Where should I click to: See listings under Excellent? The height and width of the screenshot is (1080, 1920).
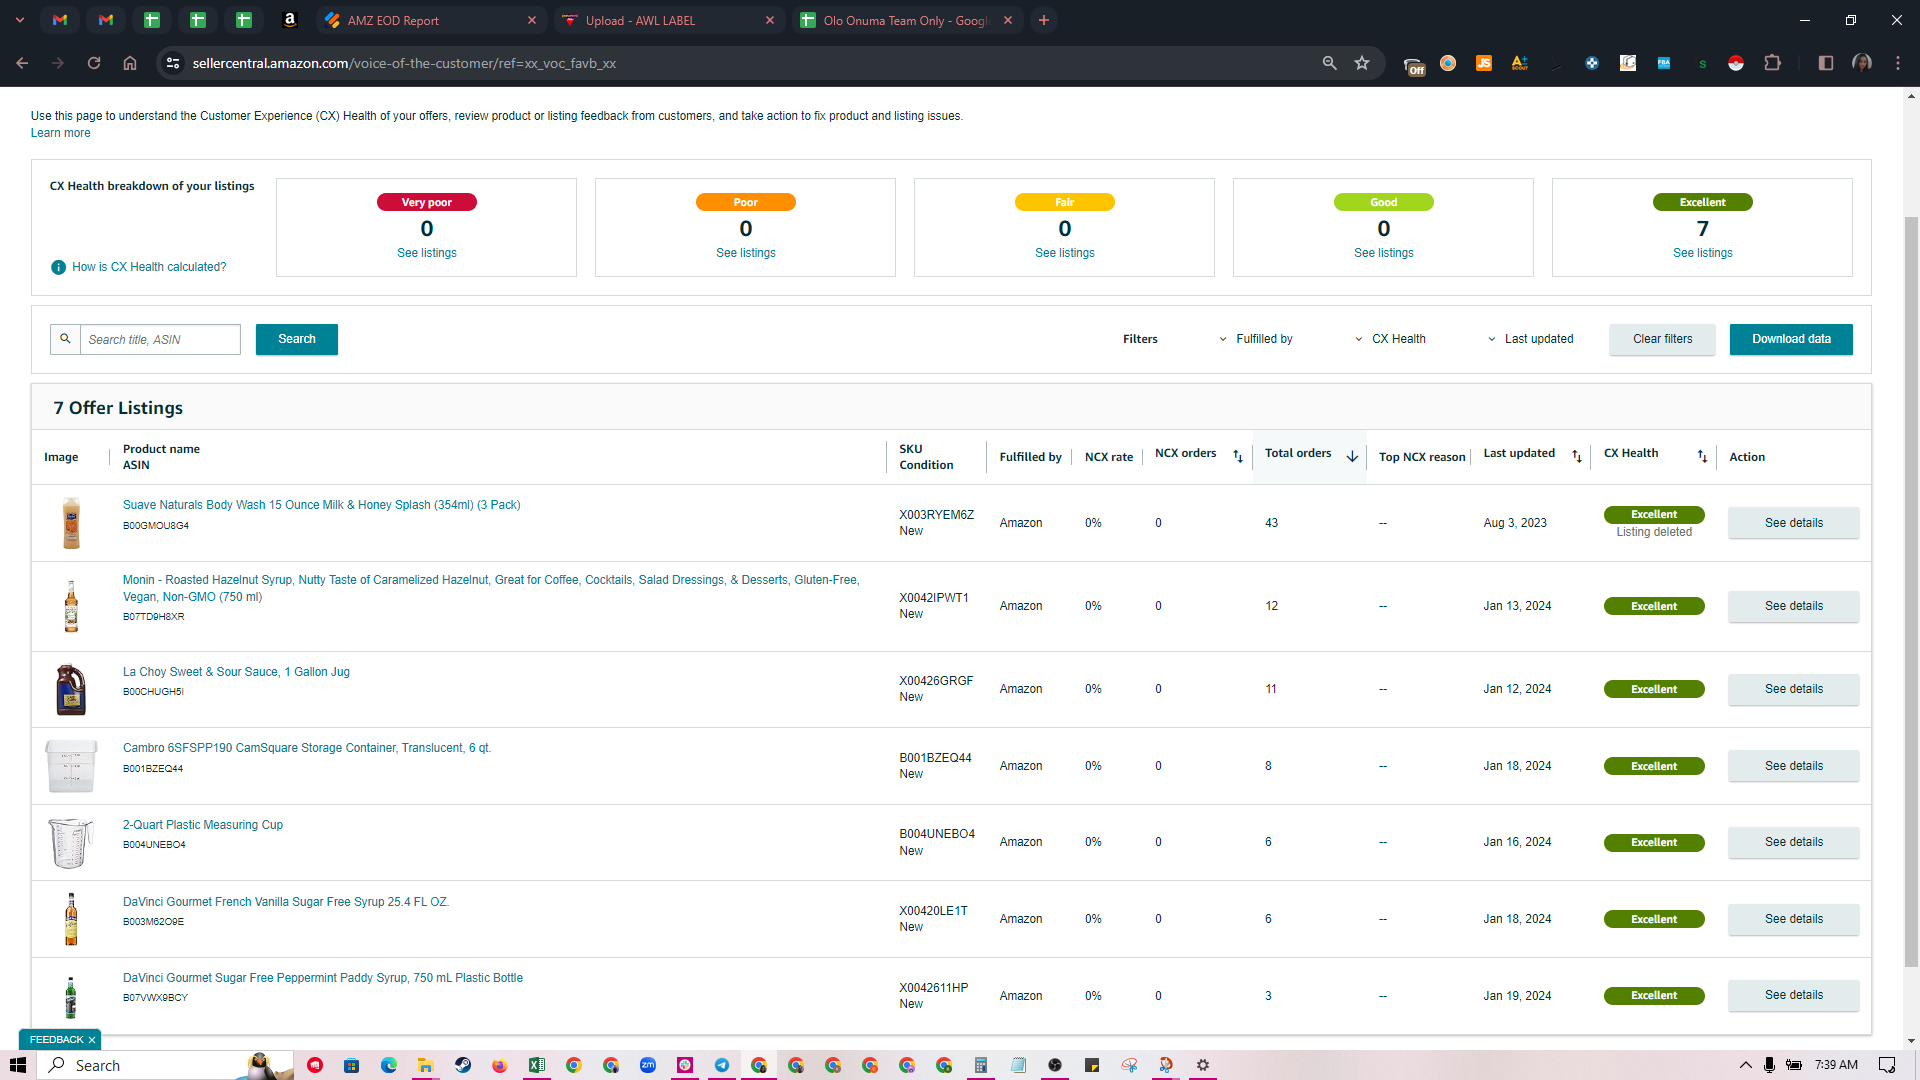(x=1702, y=253)
